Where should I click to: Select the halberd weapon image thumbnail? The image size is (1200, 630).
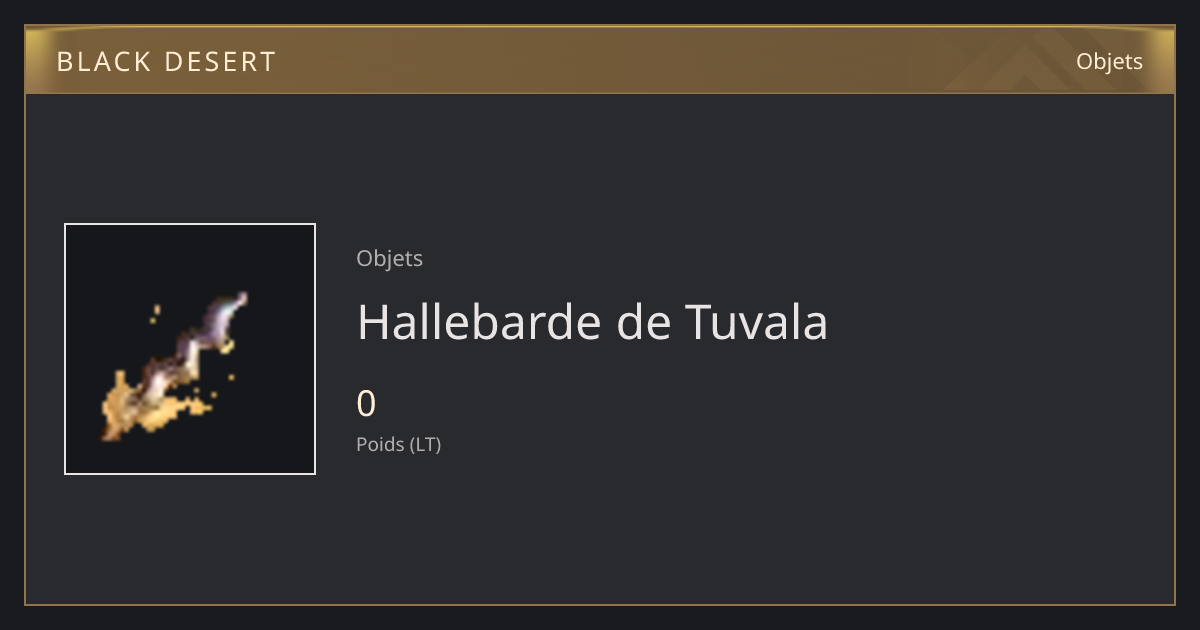(x=190, y=349)
